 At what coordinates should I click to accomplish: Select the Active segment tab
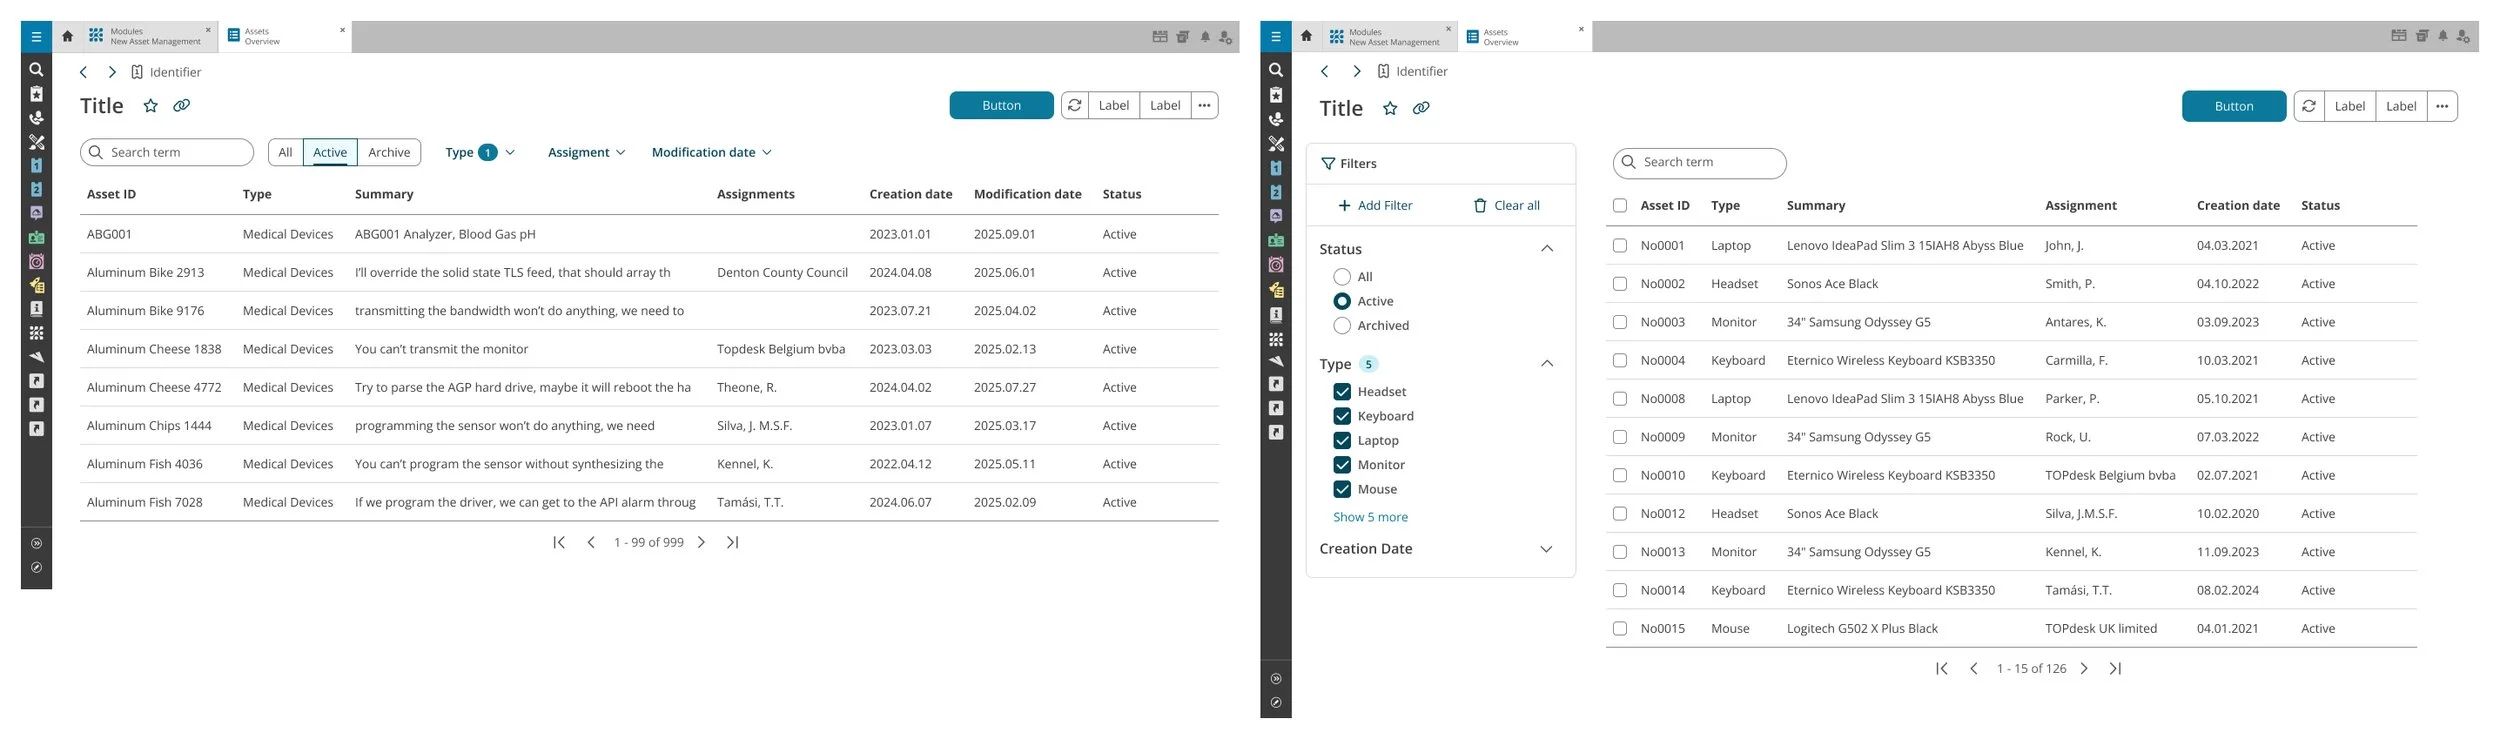click(330, 152)
